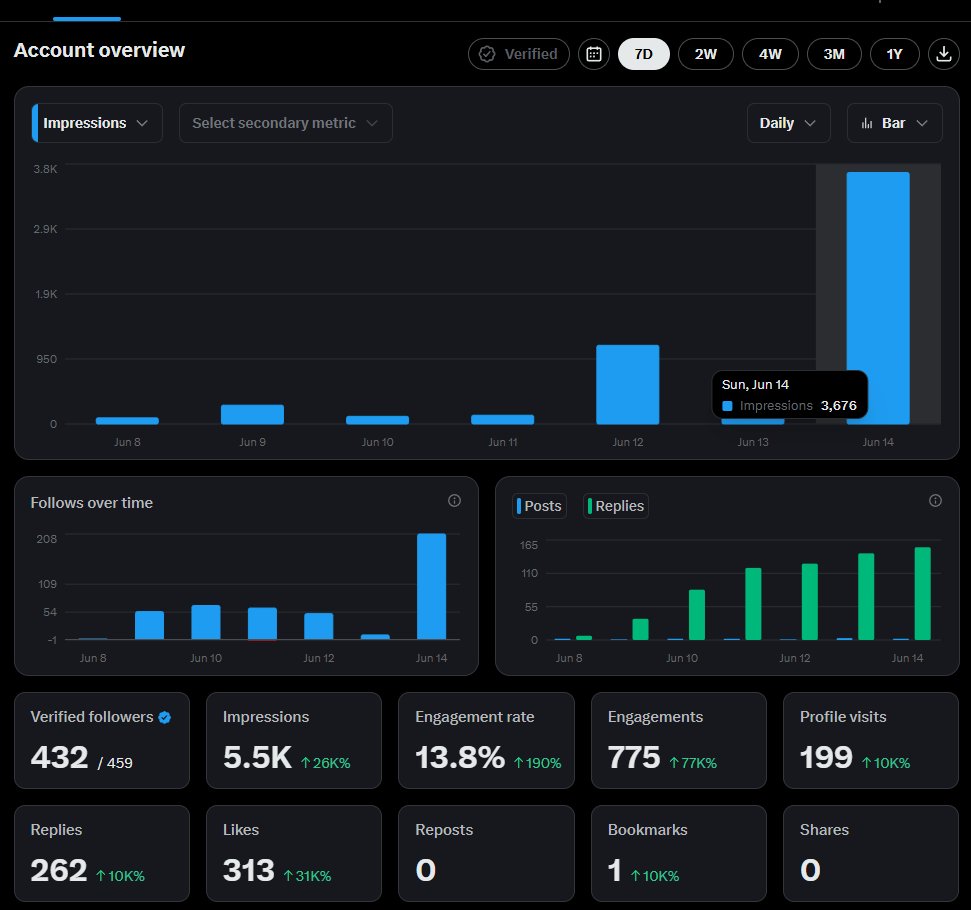Click the Jun 9 impressions bar
The width and height of the screenshot is (971, 910).
coord(252,414)
